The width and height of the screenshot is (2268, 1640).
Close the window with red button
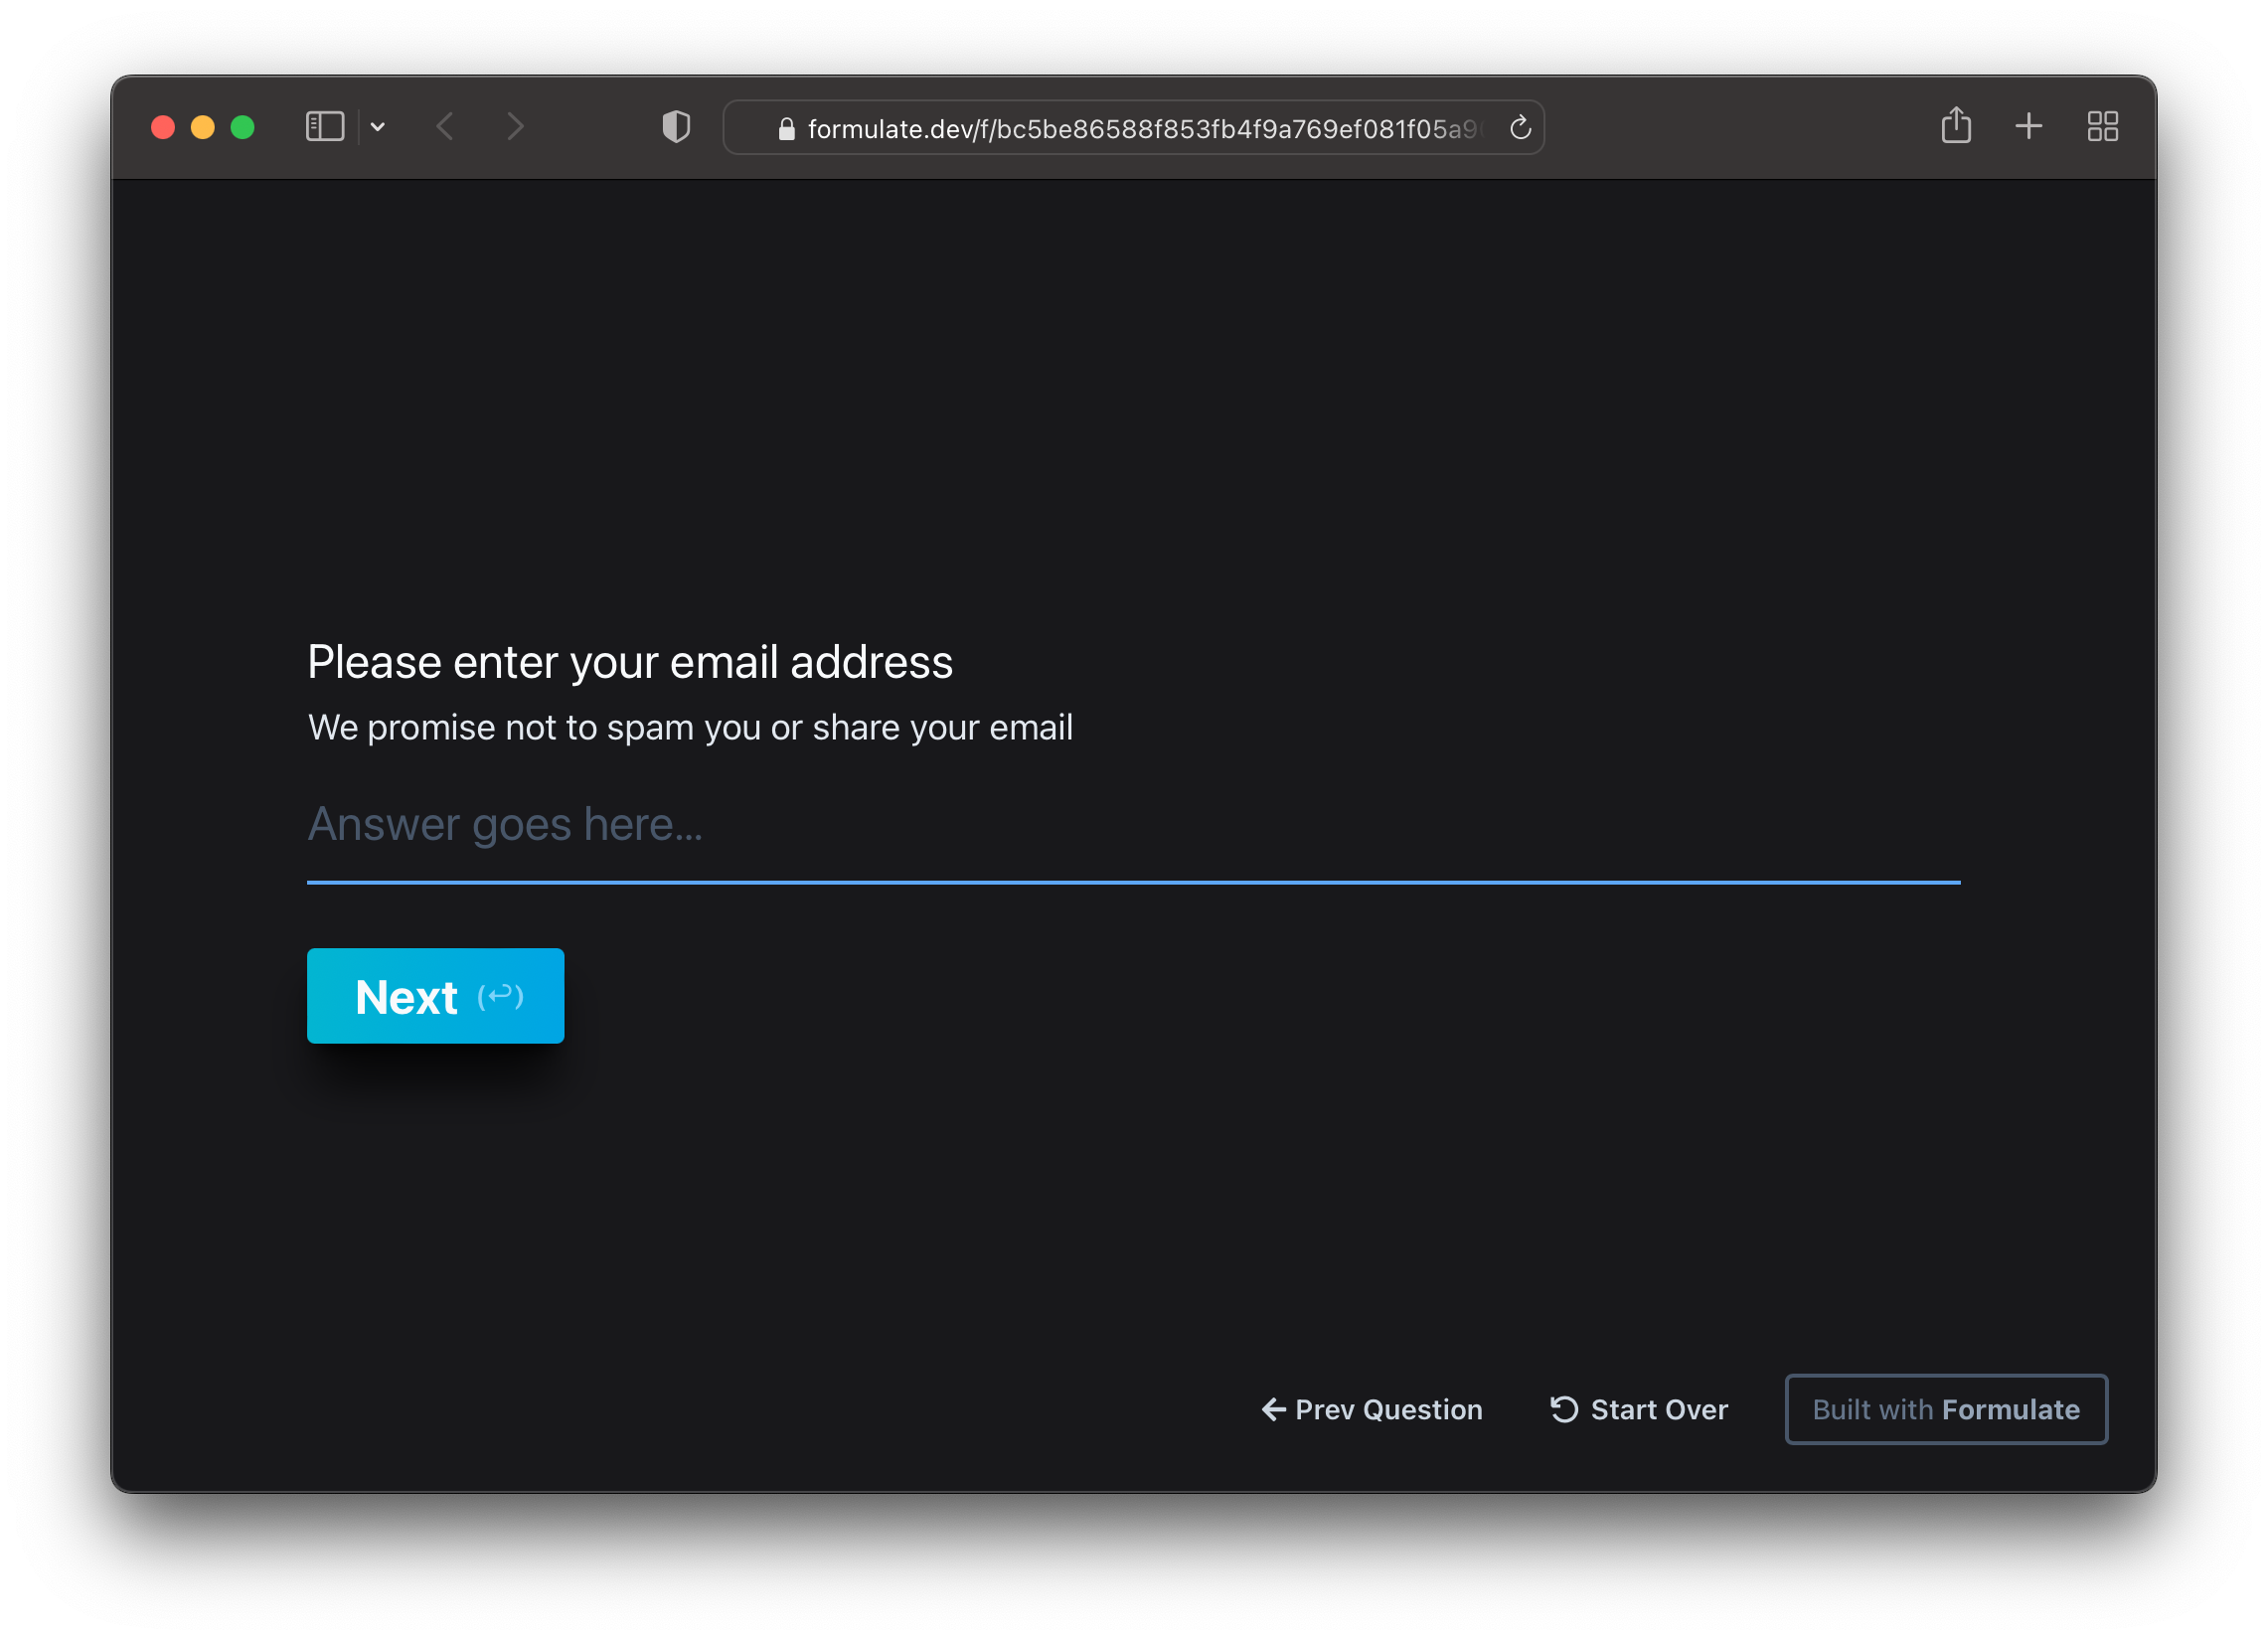pos(163,127)
